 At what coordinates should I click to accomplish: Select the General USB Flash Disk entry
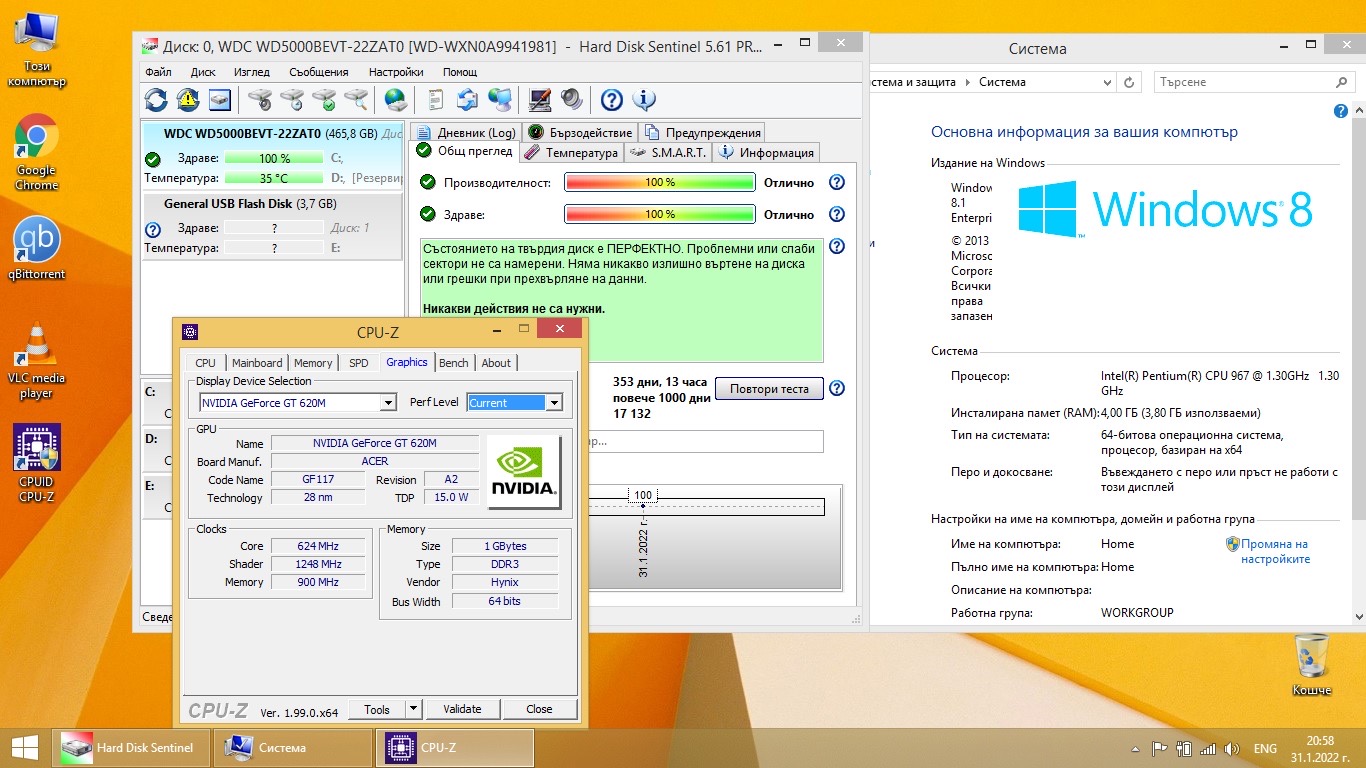pyautogui.click(x=272, y=225)
